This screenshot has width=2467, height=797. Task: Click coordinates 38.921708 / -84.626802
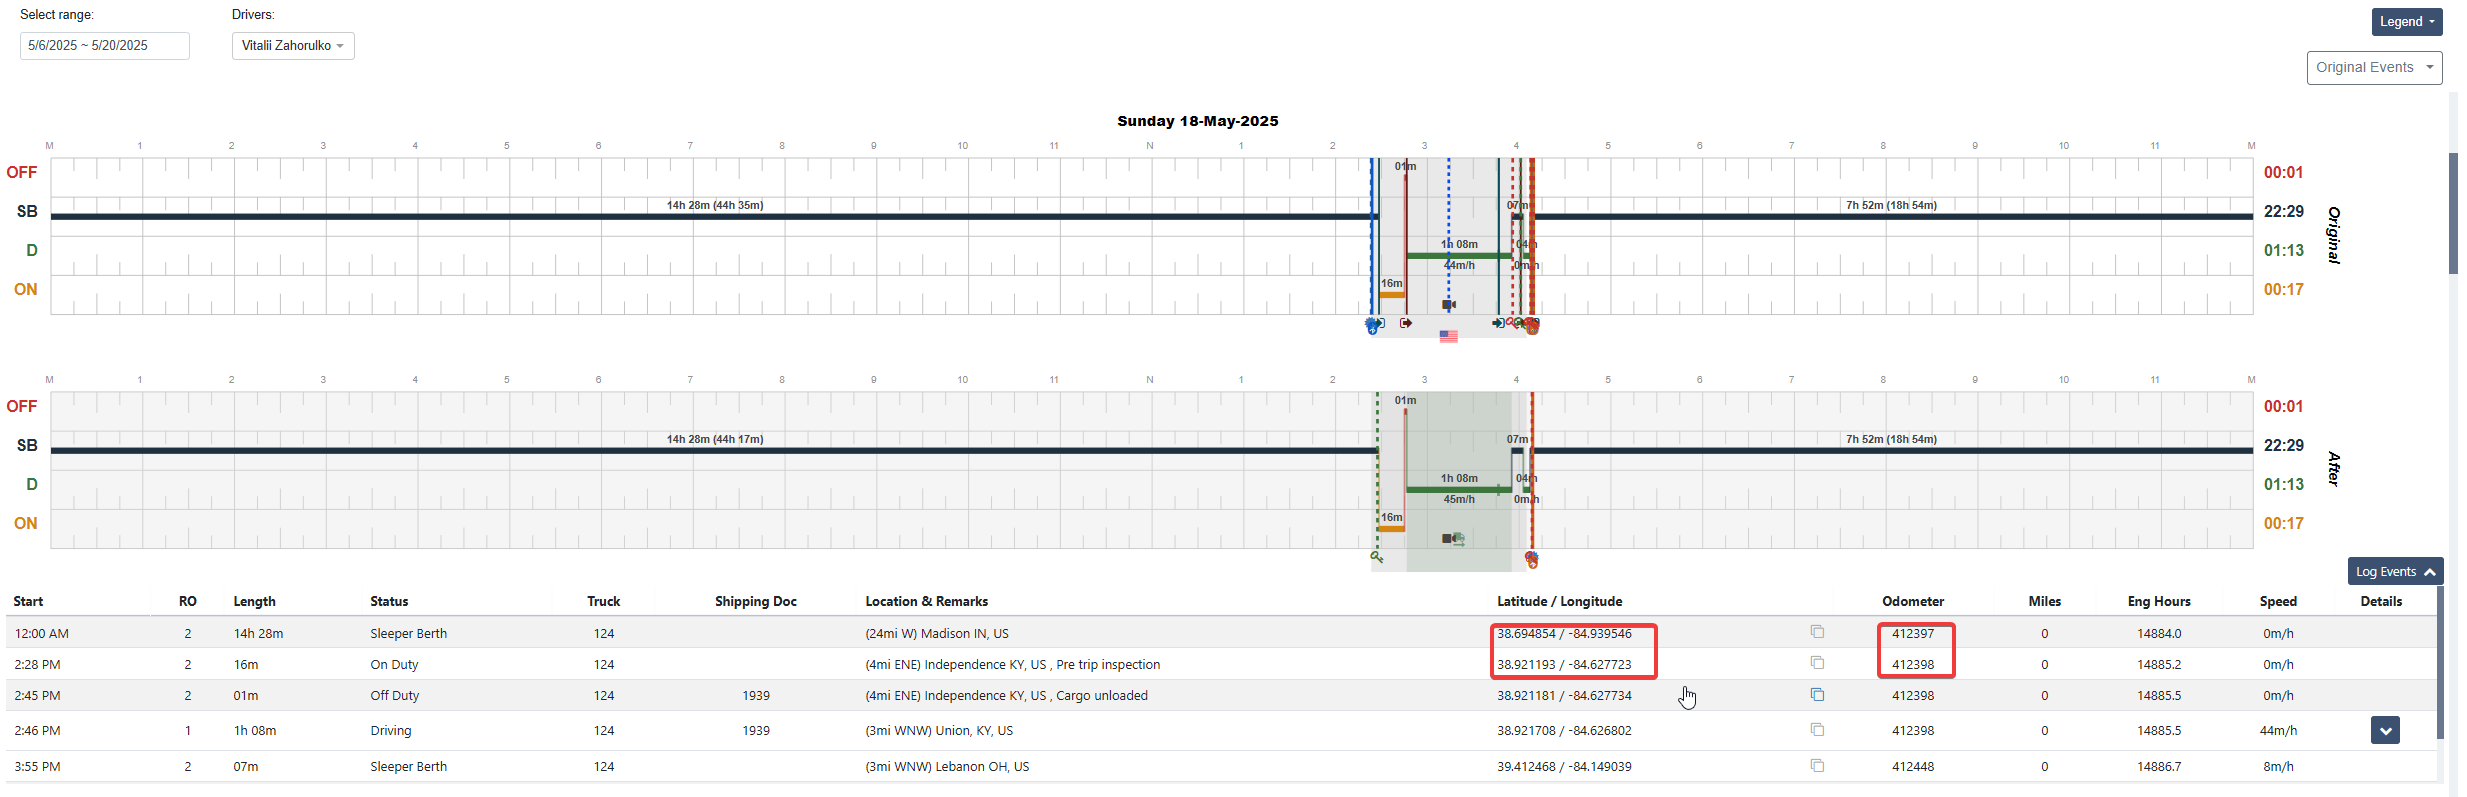point(1564,730)
